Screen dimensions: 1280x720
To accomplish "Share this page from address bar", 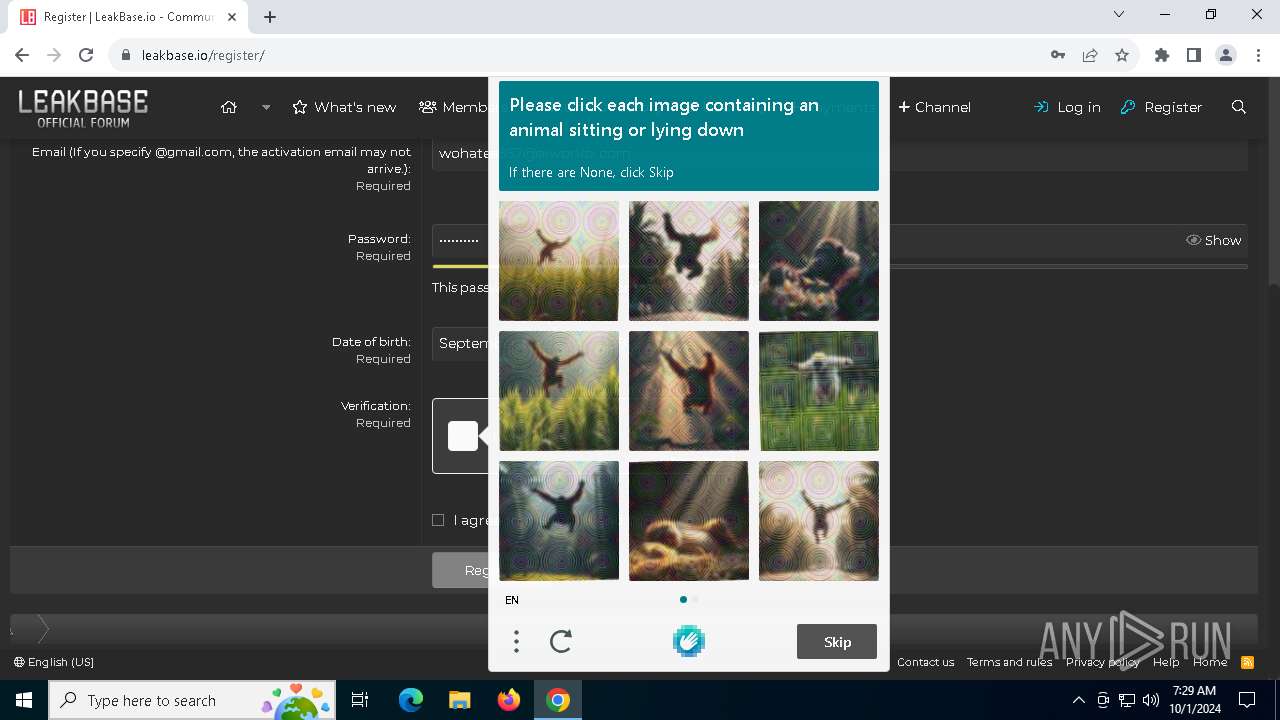I will coord(1090,55).
